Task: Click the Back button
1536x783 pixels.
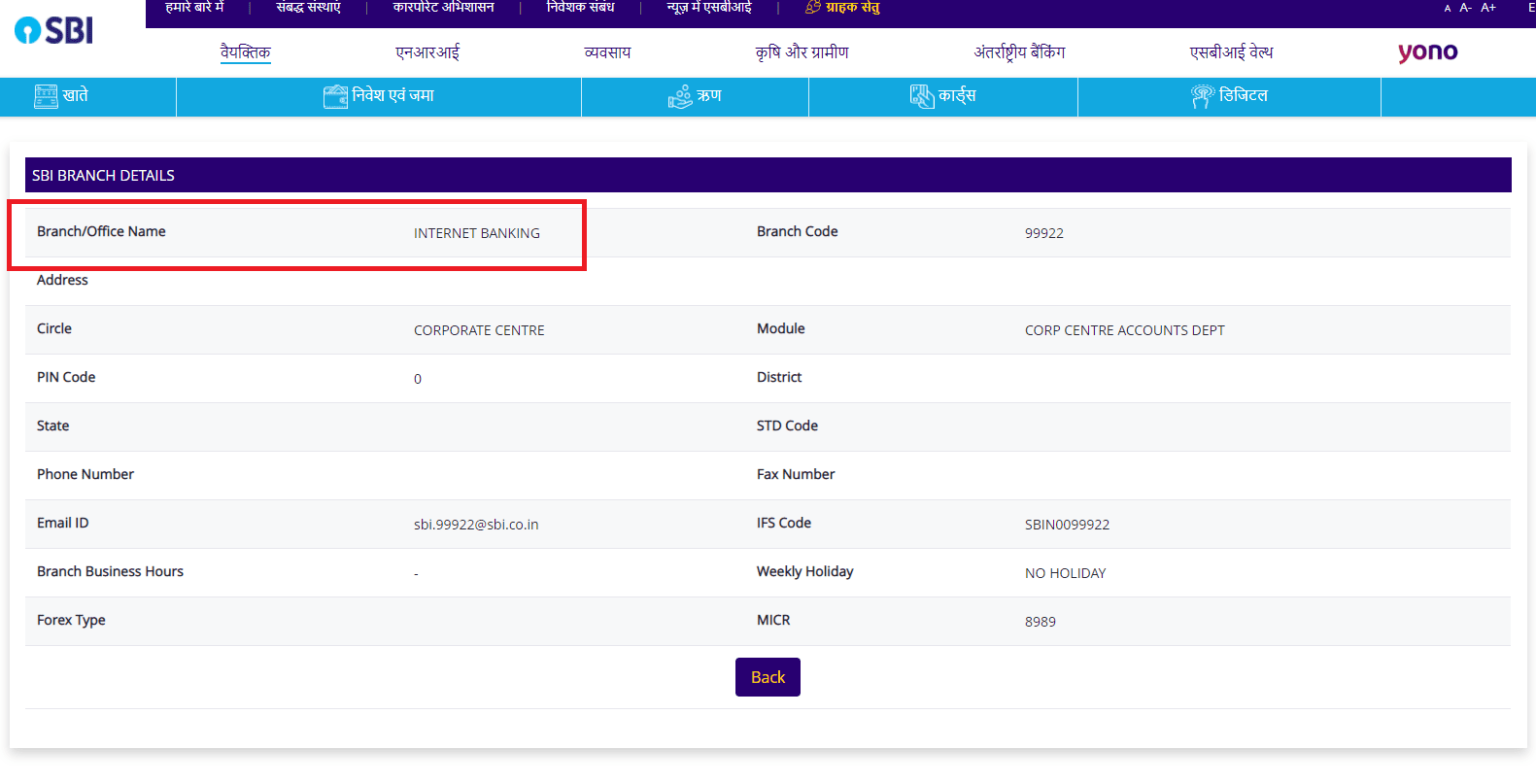Action: tap(768, 677)
